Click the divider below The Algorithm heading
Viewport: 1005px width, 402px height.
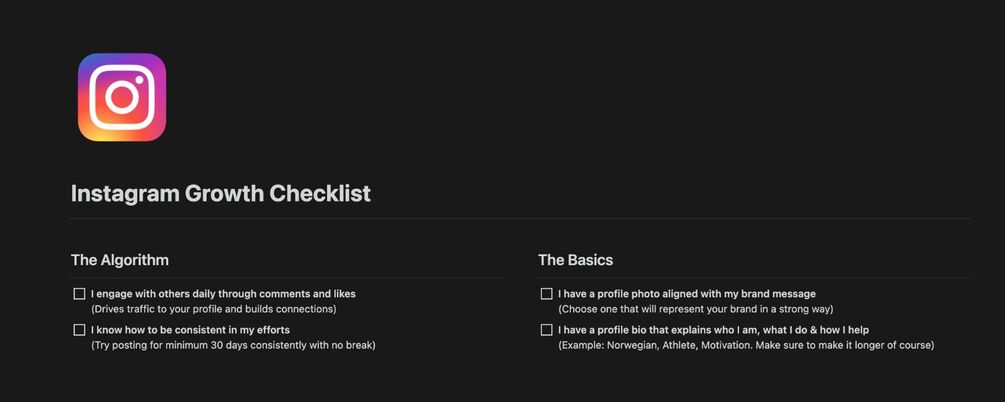click(286, 277)
